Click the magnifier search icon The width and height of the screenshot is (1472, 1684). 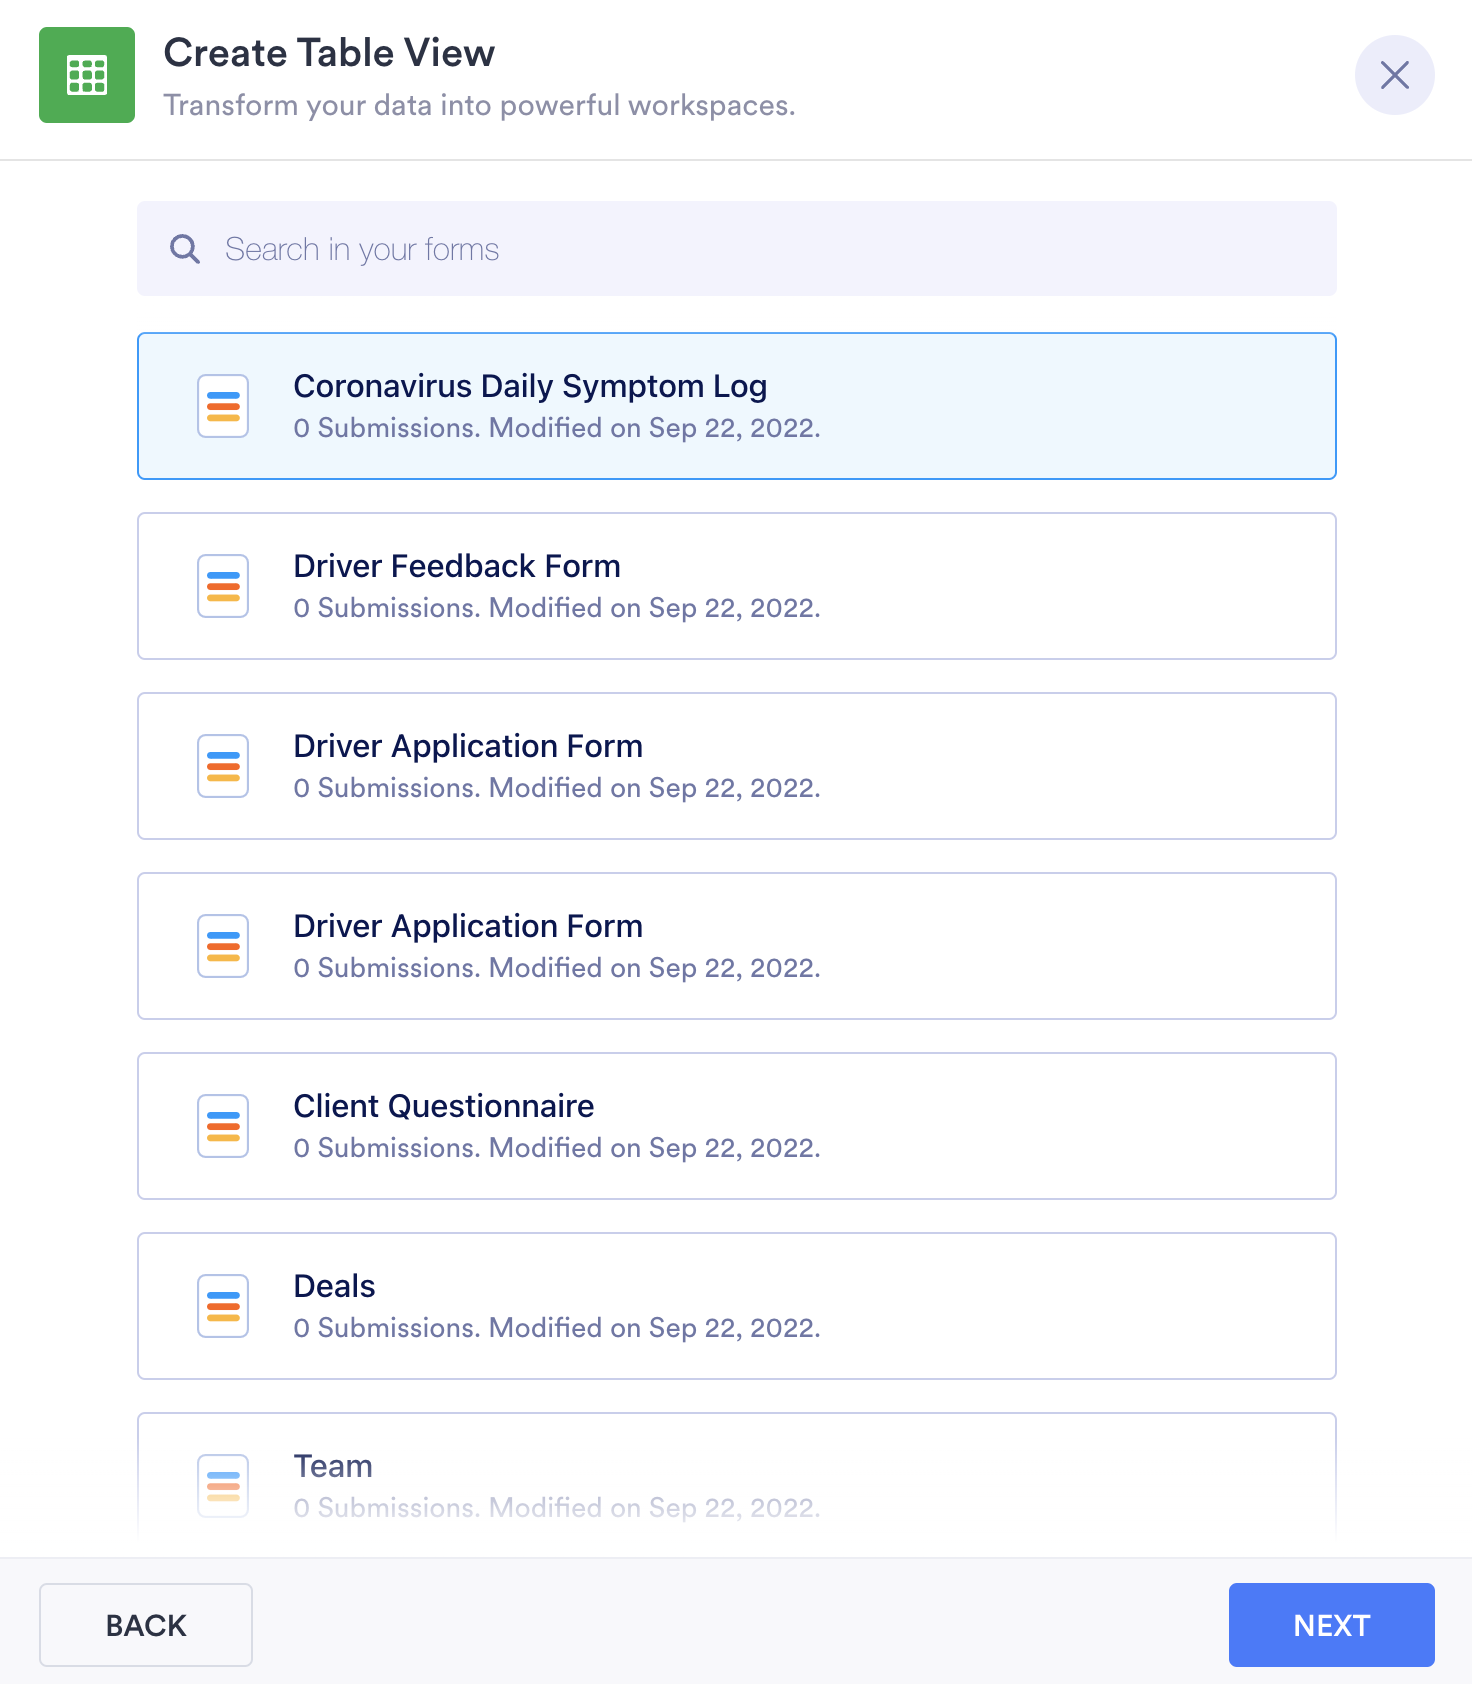185,249
